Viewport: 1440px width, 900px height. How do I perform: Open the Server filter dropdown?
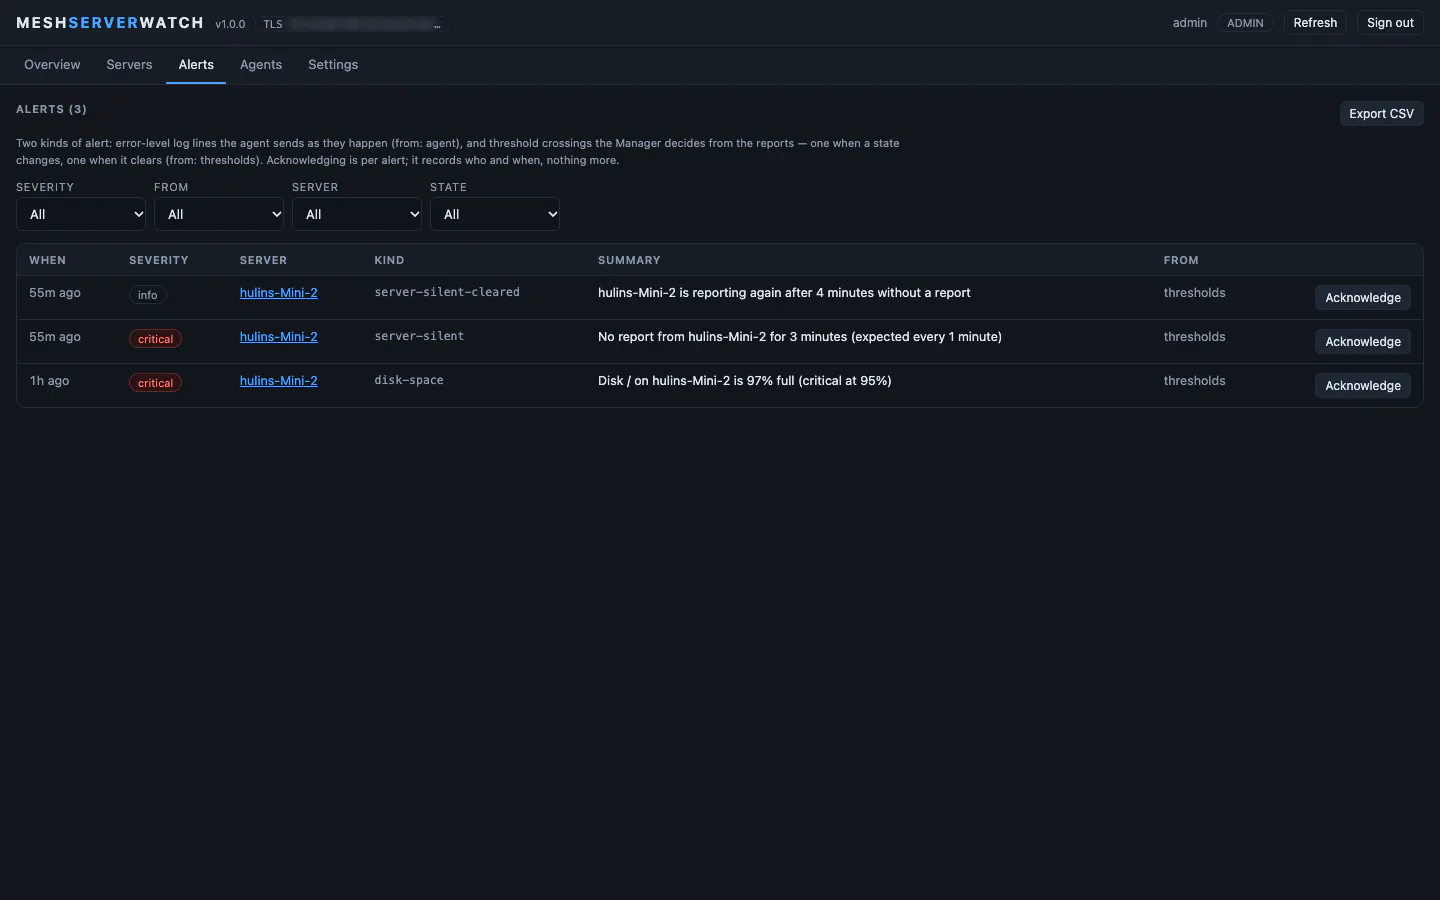357,214
